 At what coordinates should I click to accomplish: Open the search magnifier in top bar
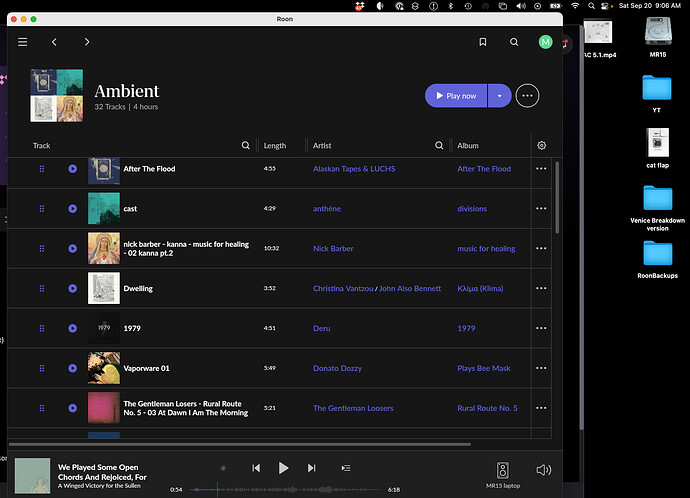point(514,42)
